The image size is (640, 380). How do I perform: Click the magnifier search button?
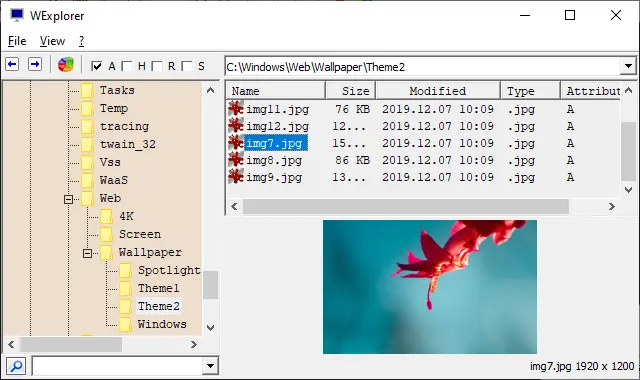16,366
